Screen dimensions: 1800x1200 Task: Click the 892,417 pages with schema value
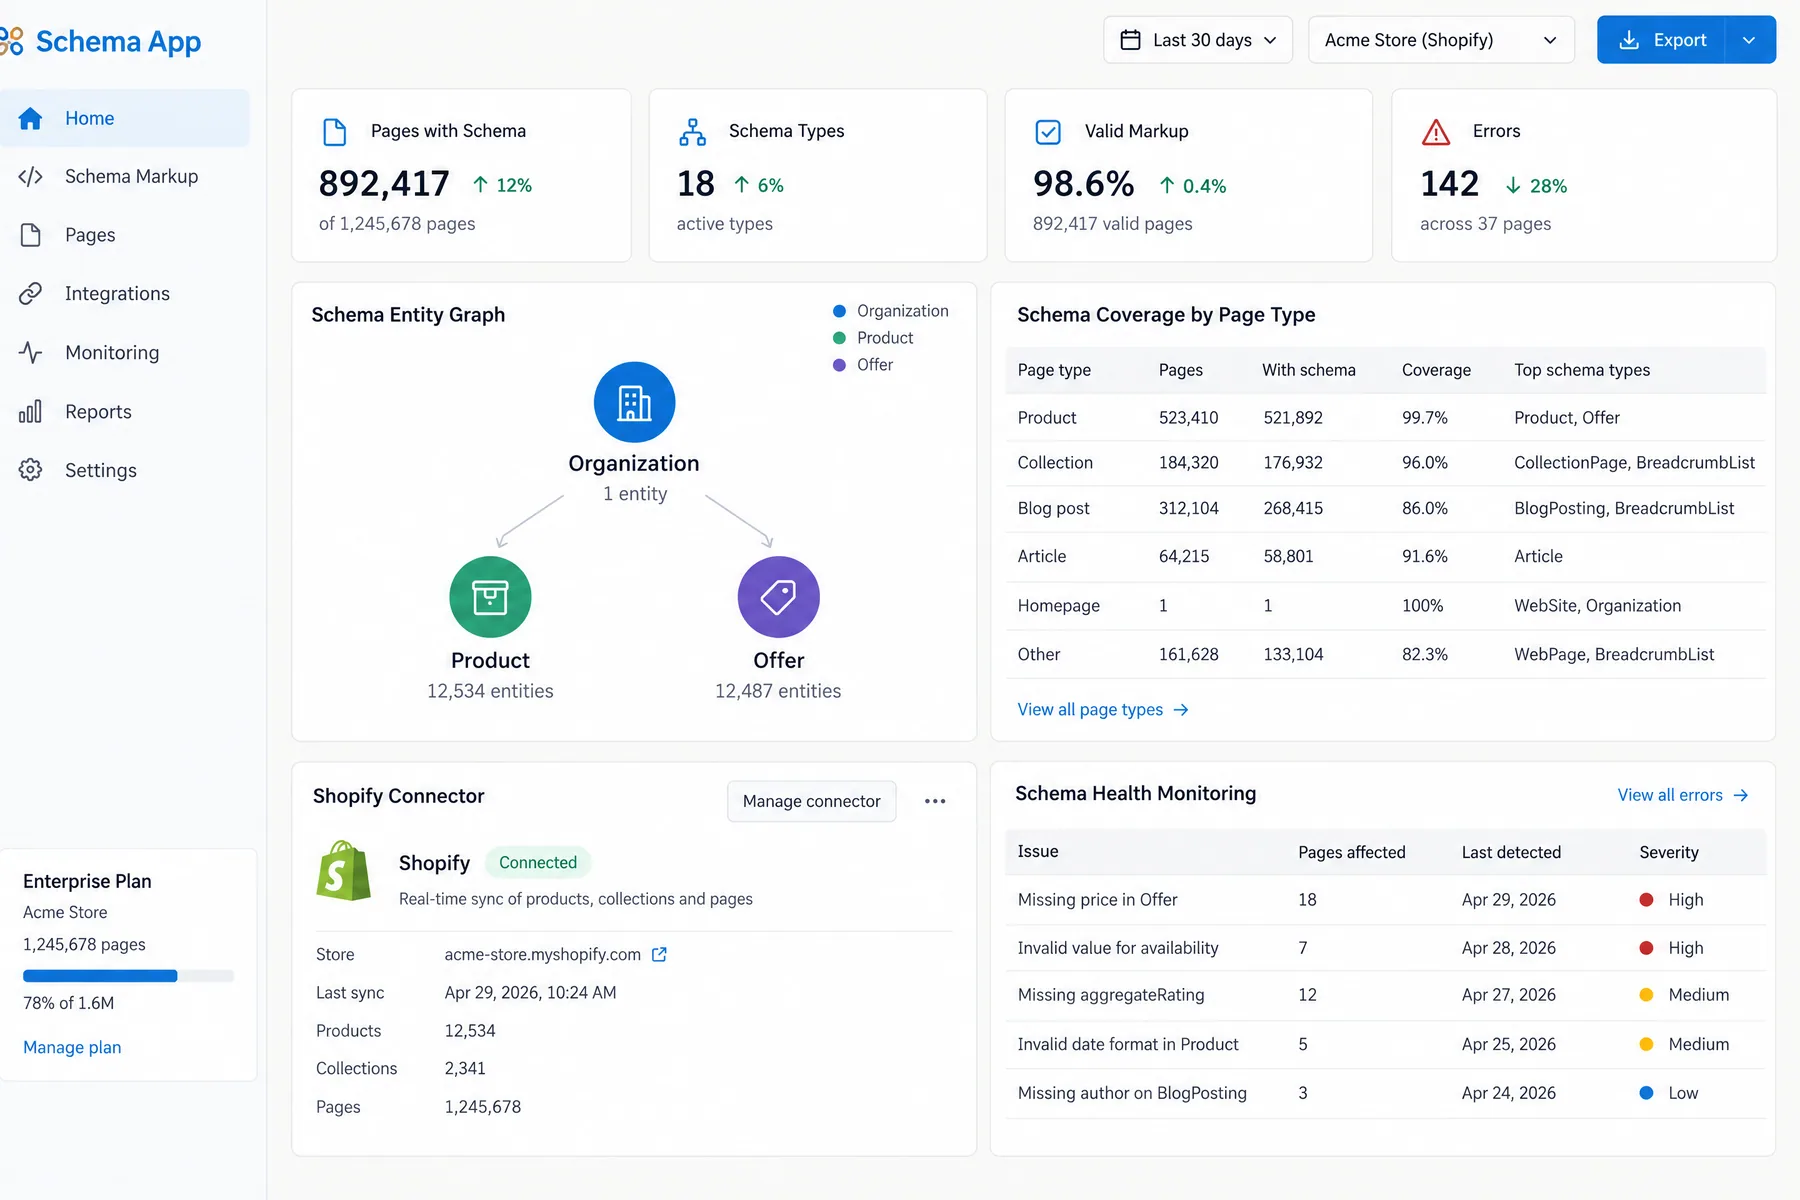click(x=384, y=184)
